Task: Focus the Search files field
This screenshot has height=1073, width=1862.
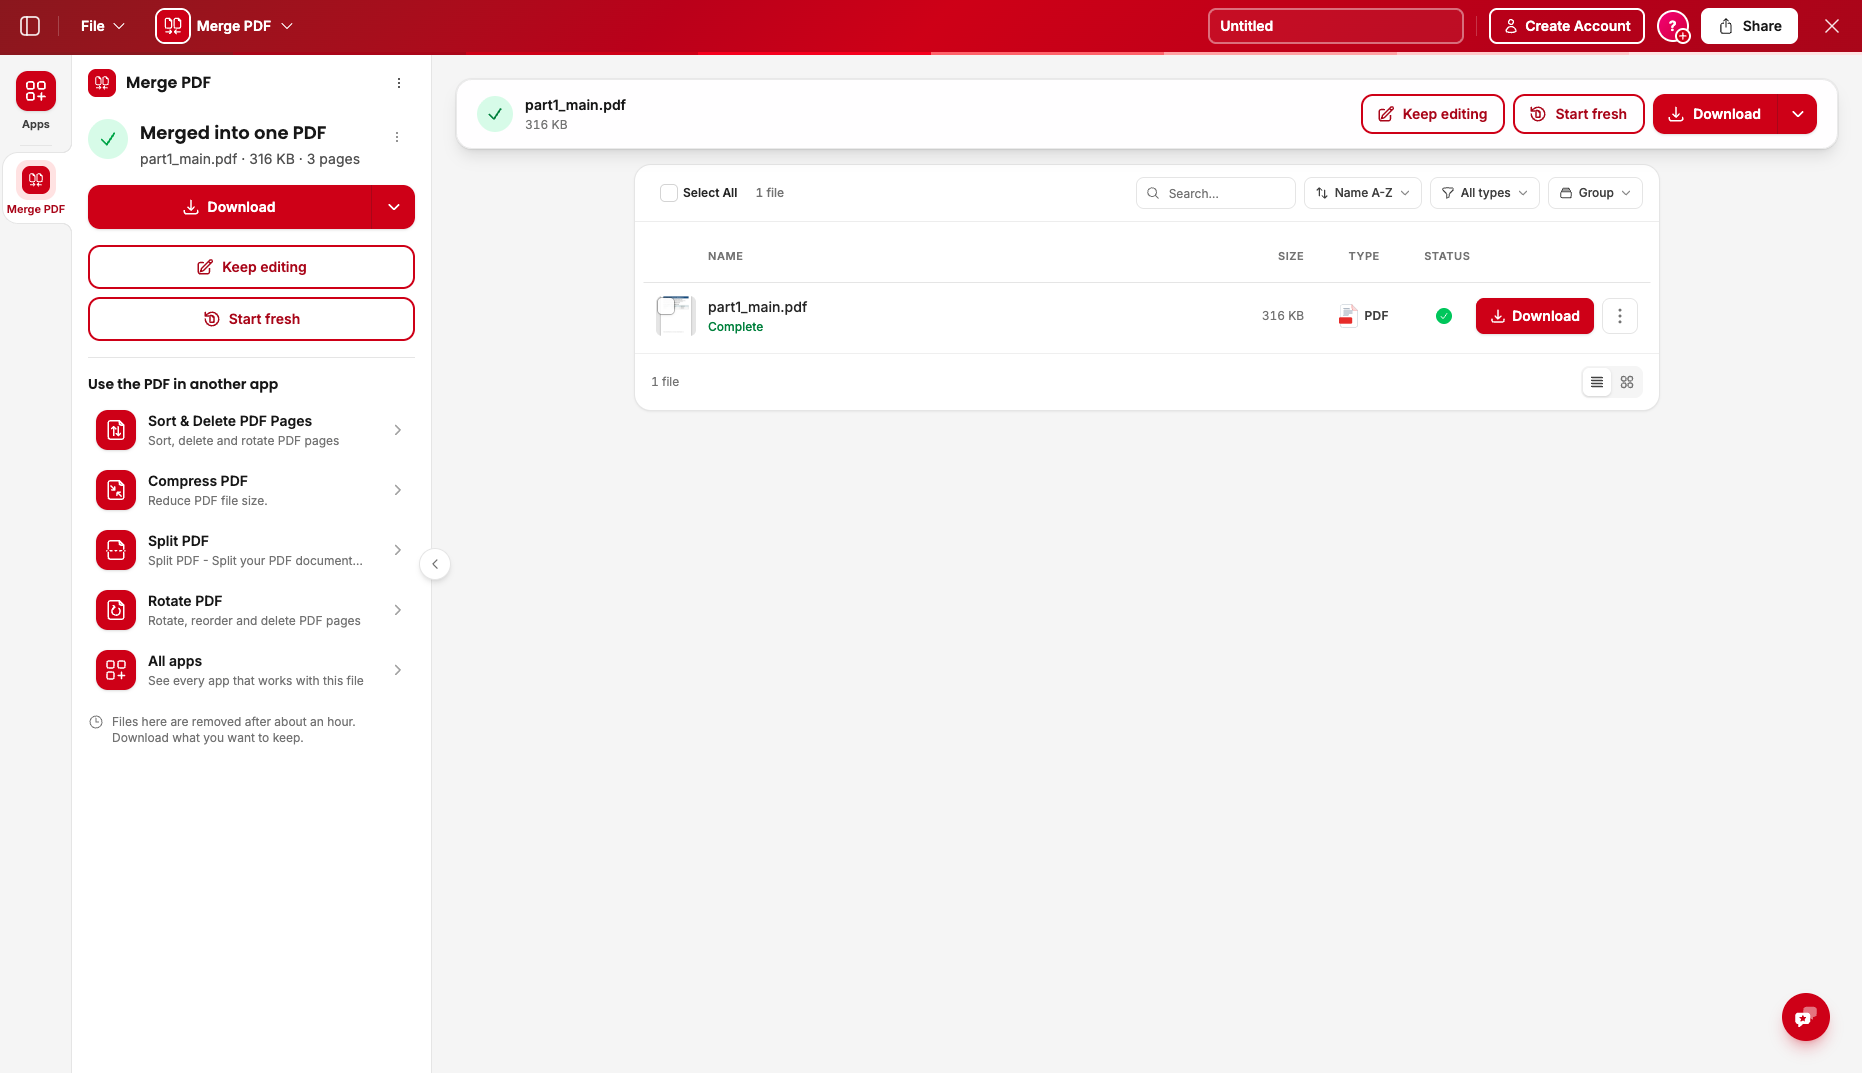Action: [1216, 193]
